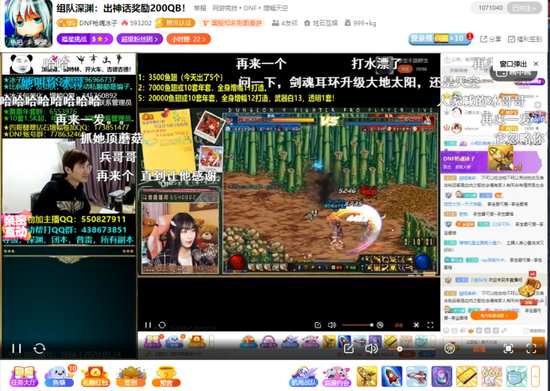Open the 增幅天空 category link
Image resolution: width=550 pixels, height=391 pixels.
coord(275,8)
